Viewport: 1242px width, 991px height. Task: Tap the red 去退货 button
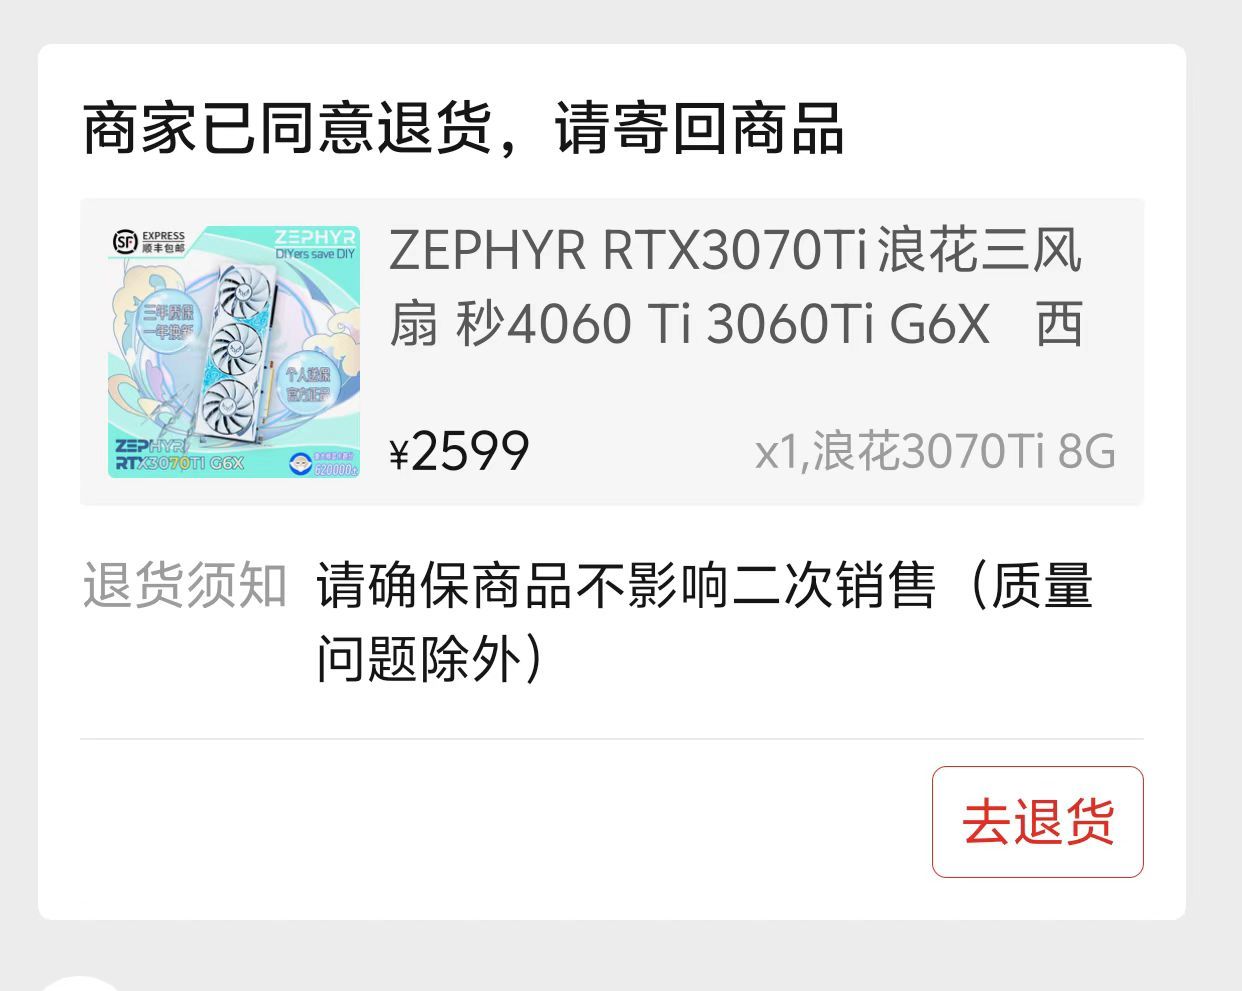(1037, 822)
